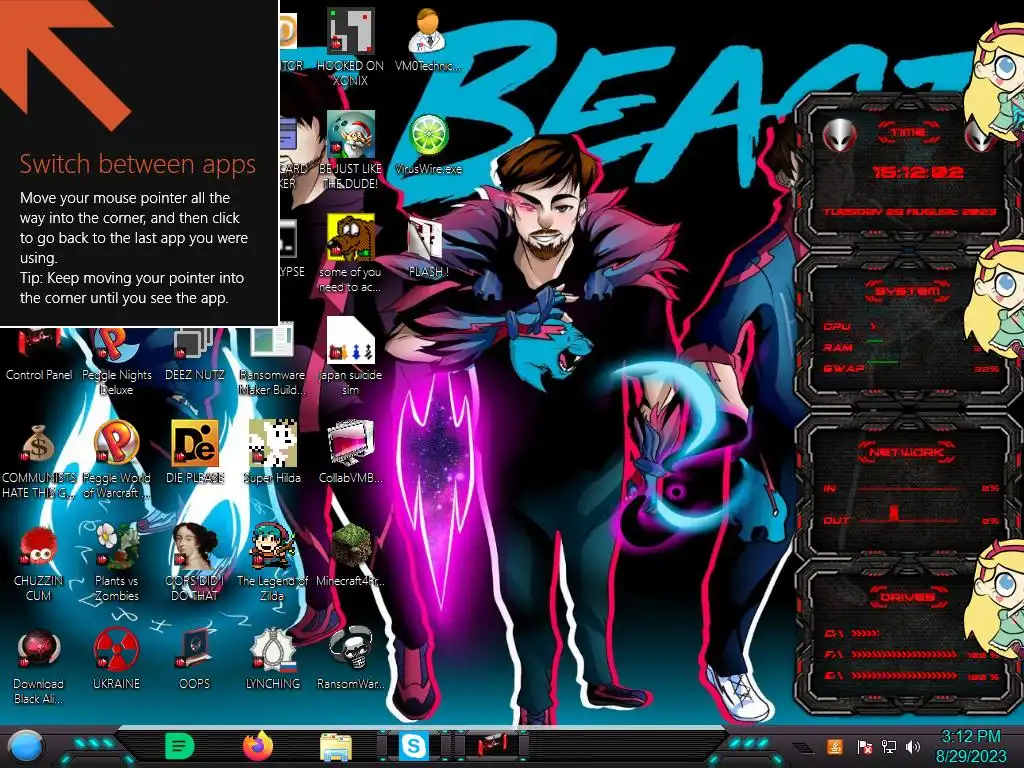The image size is (1024, 768).
Task: Select the OOPS DID I DO THAT portrait icon
Action: tap(195, 563)
